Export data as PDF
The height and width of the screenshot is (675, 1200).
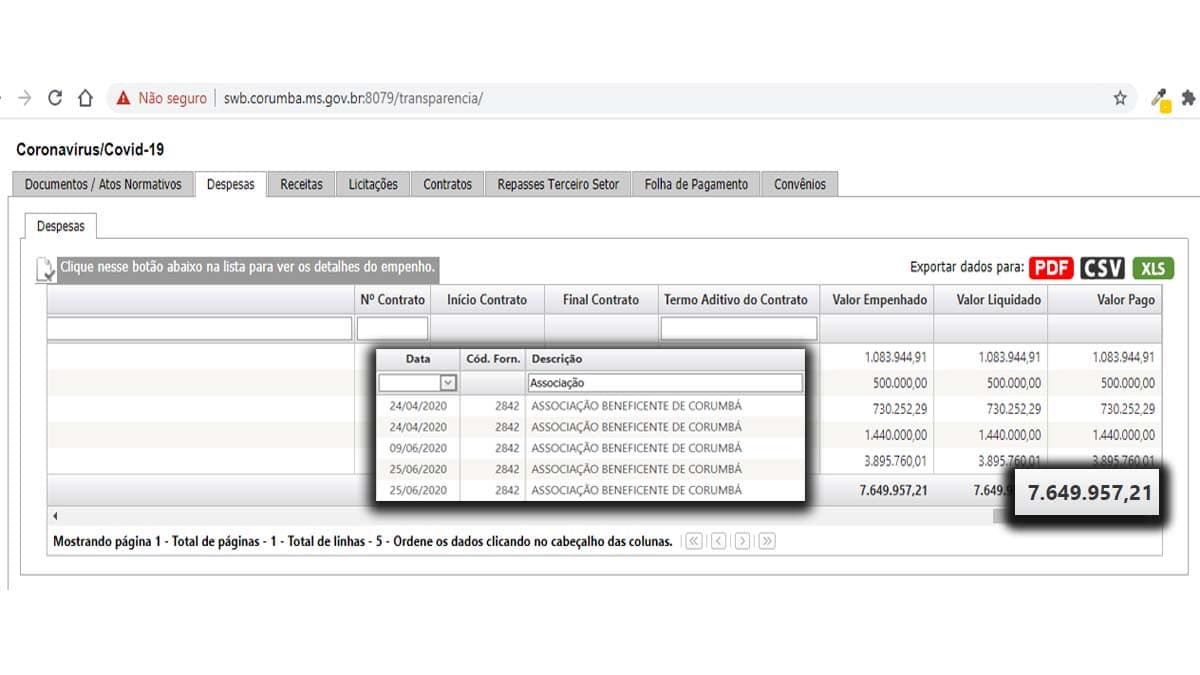tap(1051, 268)
